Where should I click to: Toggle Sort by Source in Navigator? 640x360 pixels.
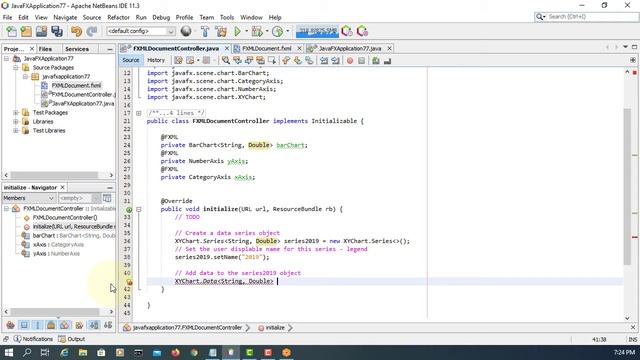coord(108,325)
